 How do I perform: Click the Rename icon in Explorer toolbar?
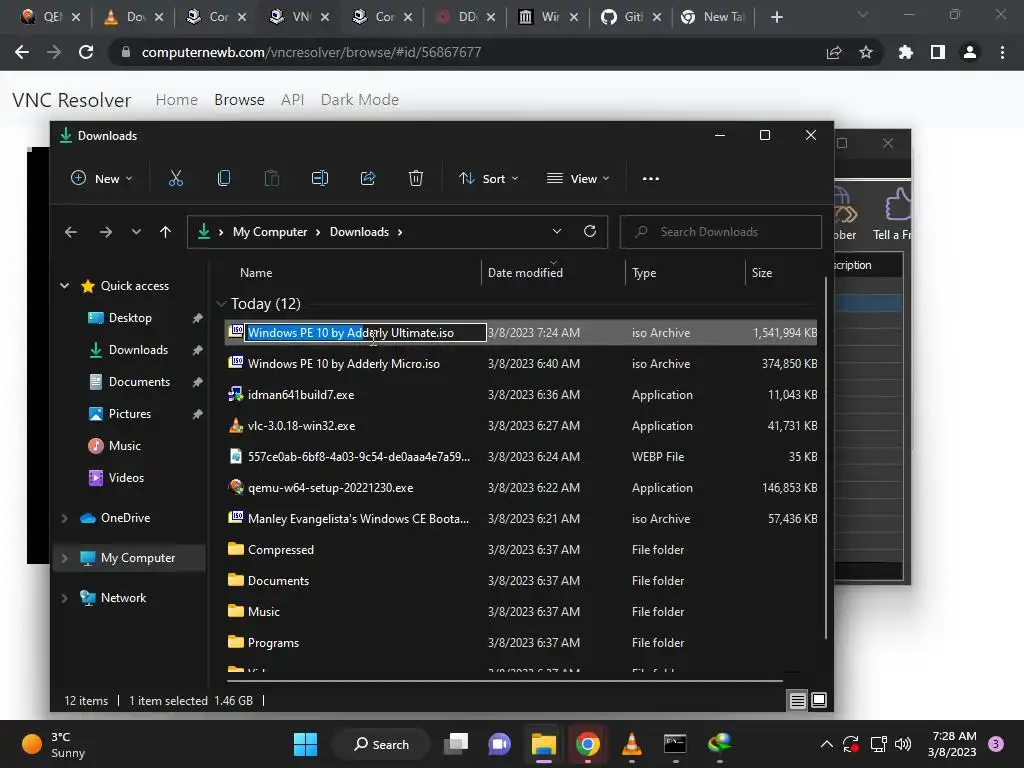pos(320,178)
